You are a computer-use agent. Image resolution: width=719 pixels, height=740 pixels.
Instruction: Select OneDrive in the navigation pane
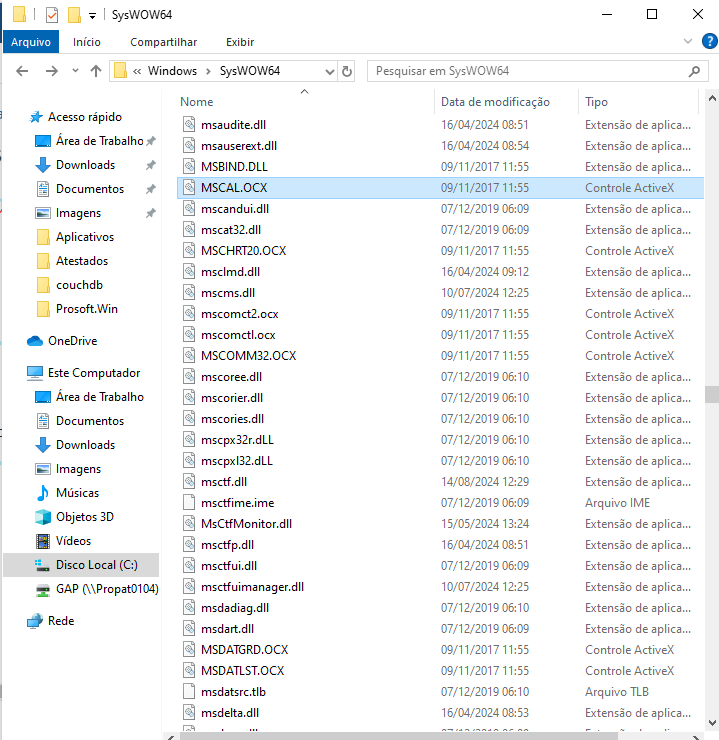point(72,341)
